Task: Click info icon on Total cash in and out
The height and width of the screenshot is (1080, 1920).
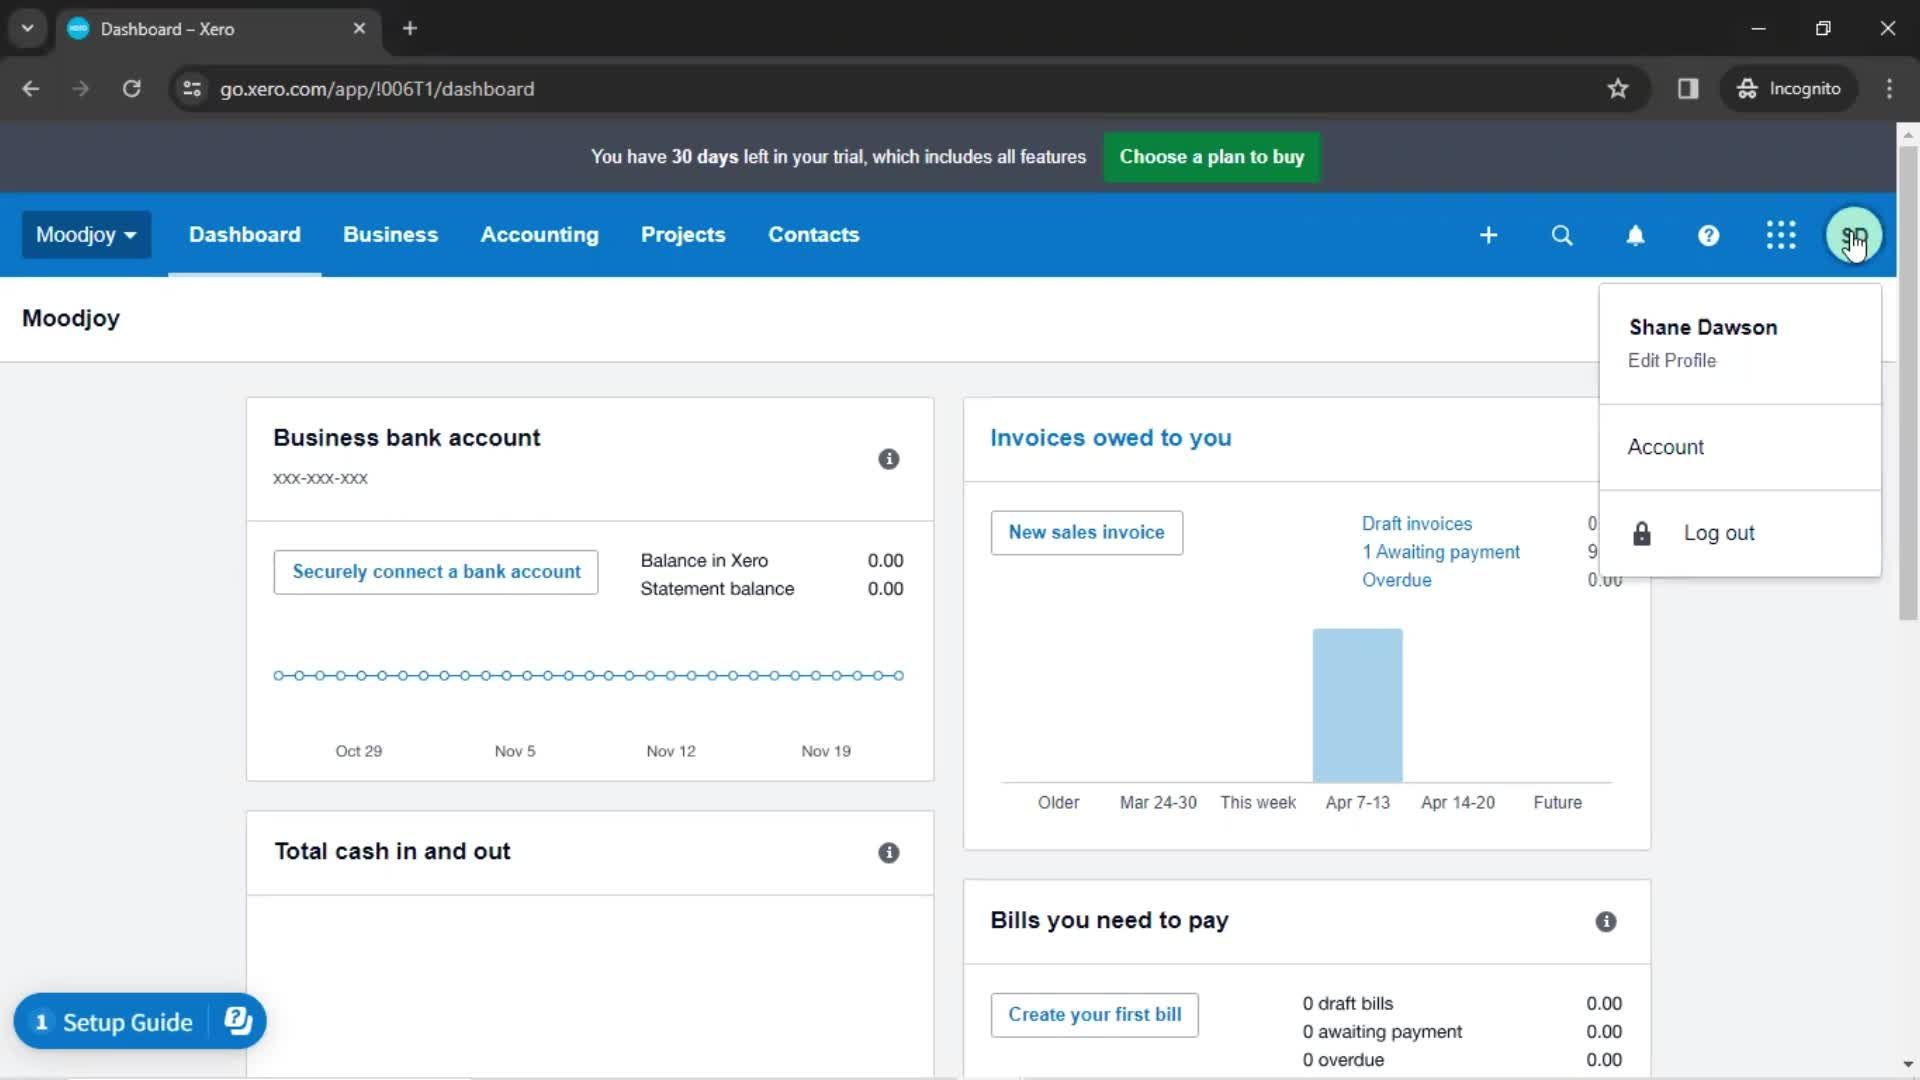Action: pyautogui.click(x=888, y=853)
